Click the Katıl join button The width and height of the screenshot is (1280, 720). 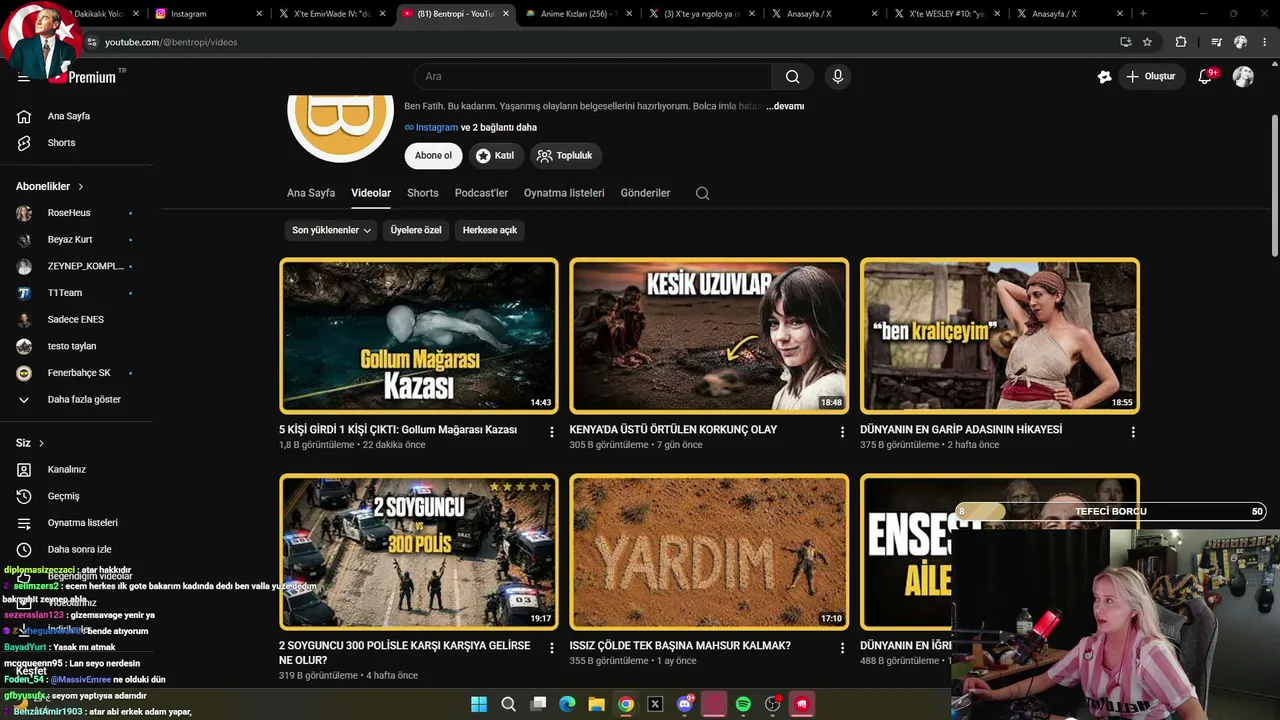pyautogui.click(x=495, y=155)
